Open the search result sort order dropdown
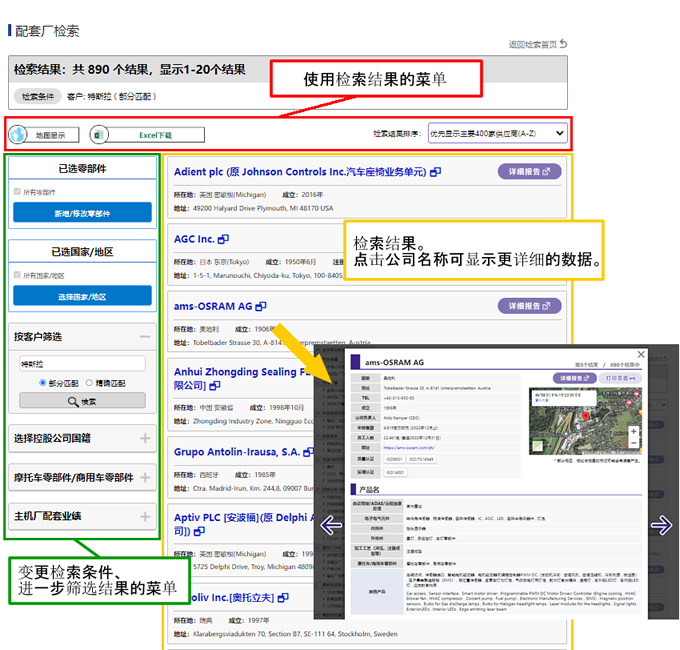The image size is (680, 650). pyautogui.click(x=497, y=133)
